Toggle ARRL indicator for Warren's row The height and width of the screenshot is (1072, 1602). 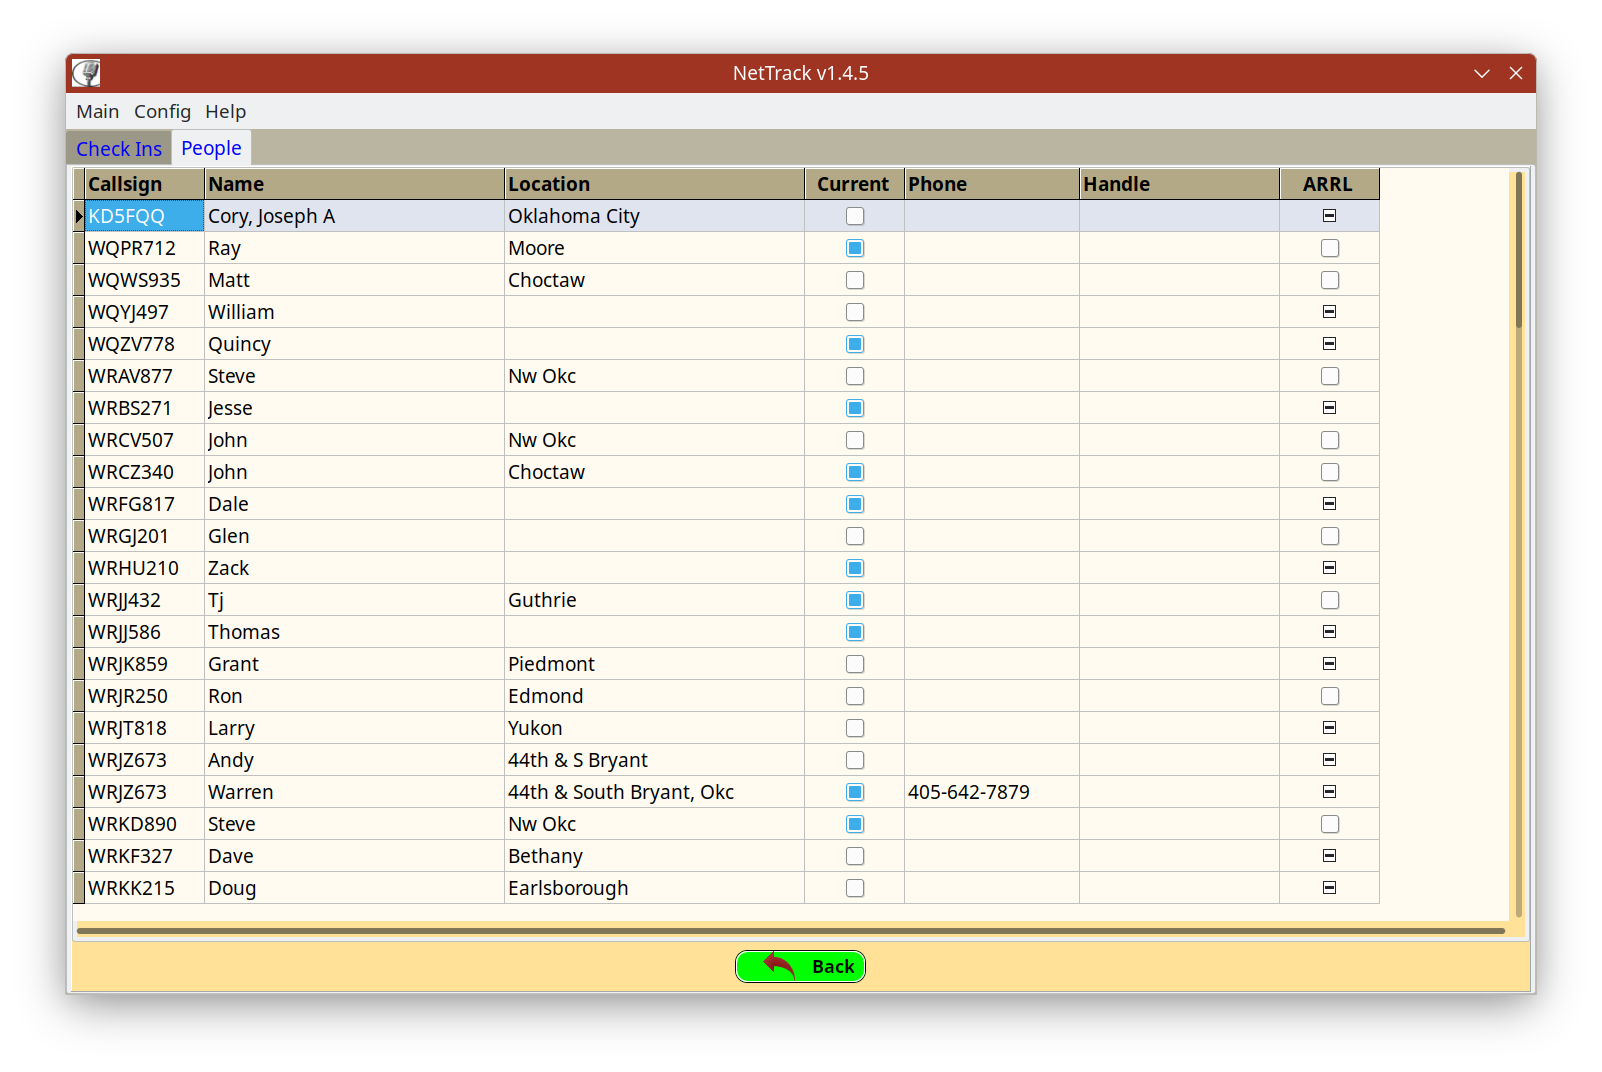(x=1329, y=792)
